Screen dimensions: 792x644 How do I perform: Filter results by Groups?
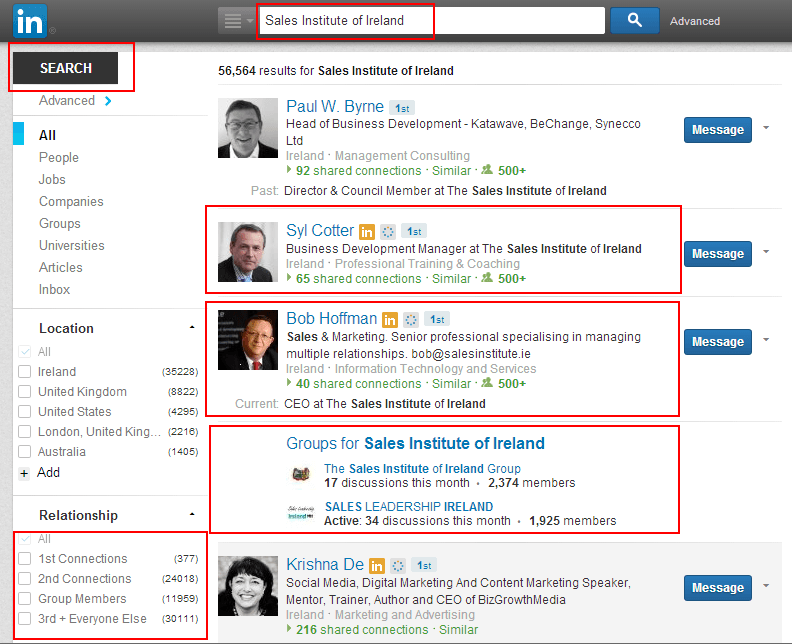point(60,223)
